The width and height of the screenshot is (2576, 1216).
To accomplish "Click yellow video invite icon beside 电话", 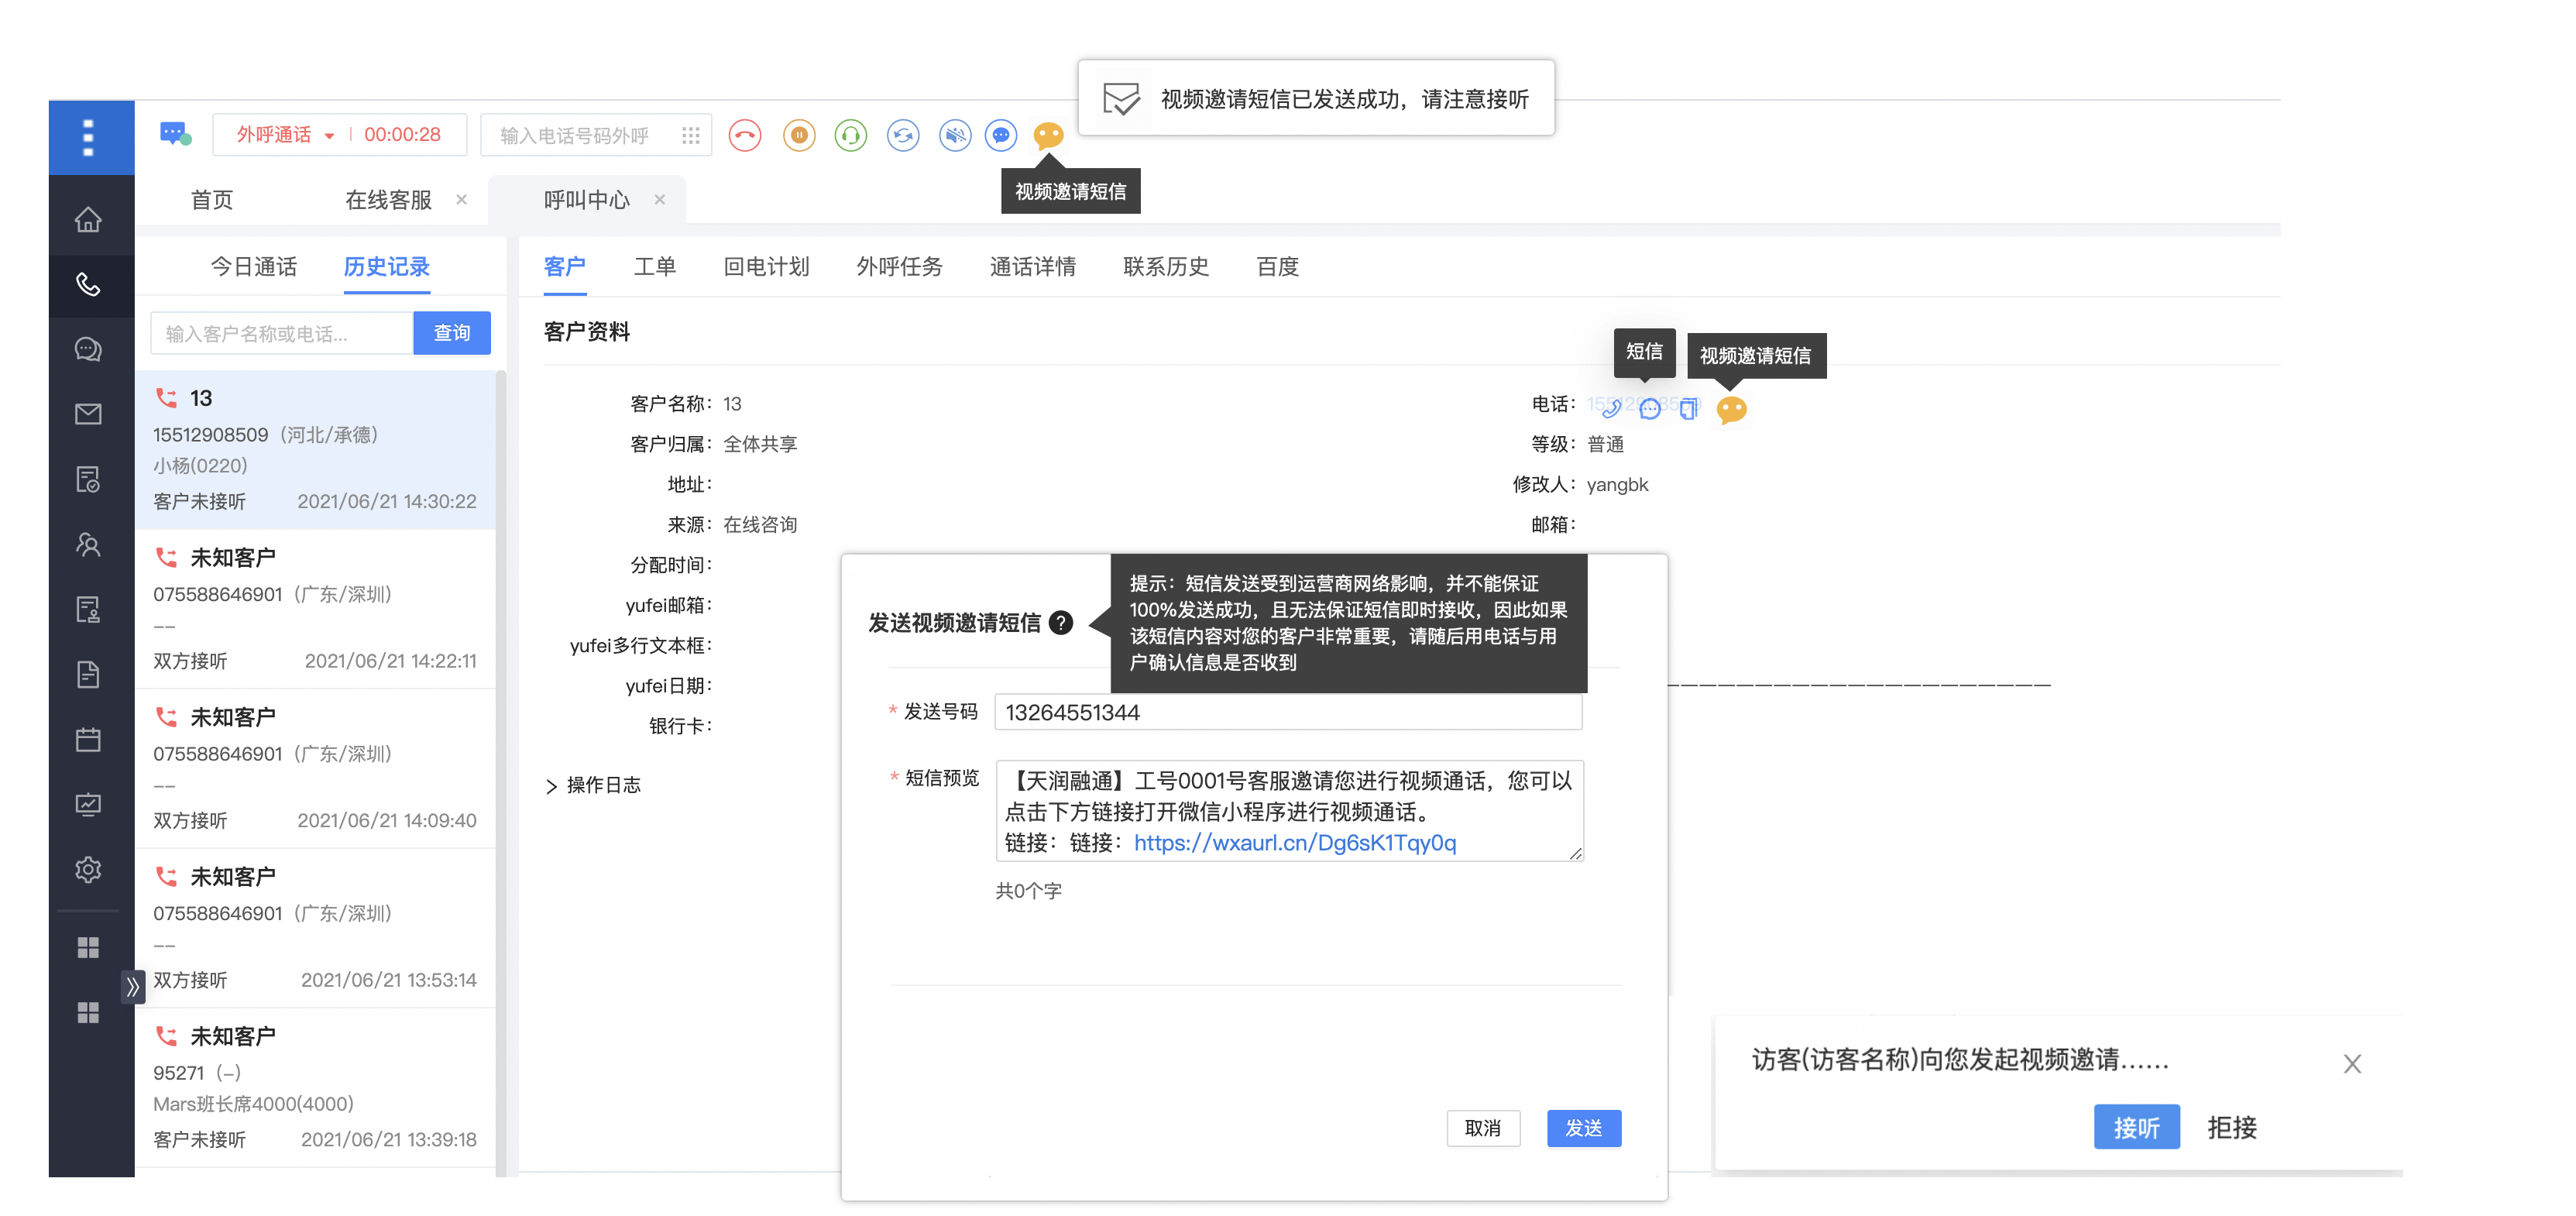I will pos(1731,409).
